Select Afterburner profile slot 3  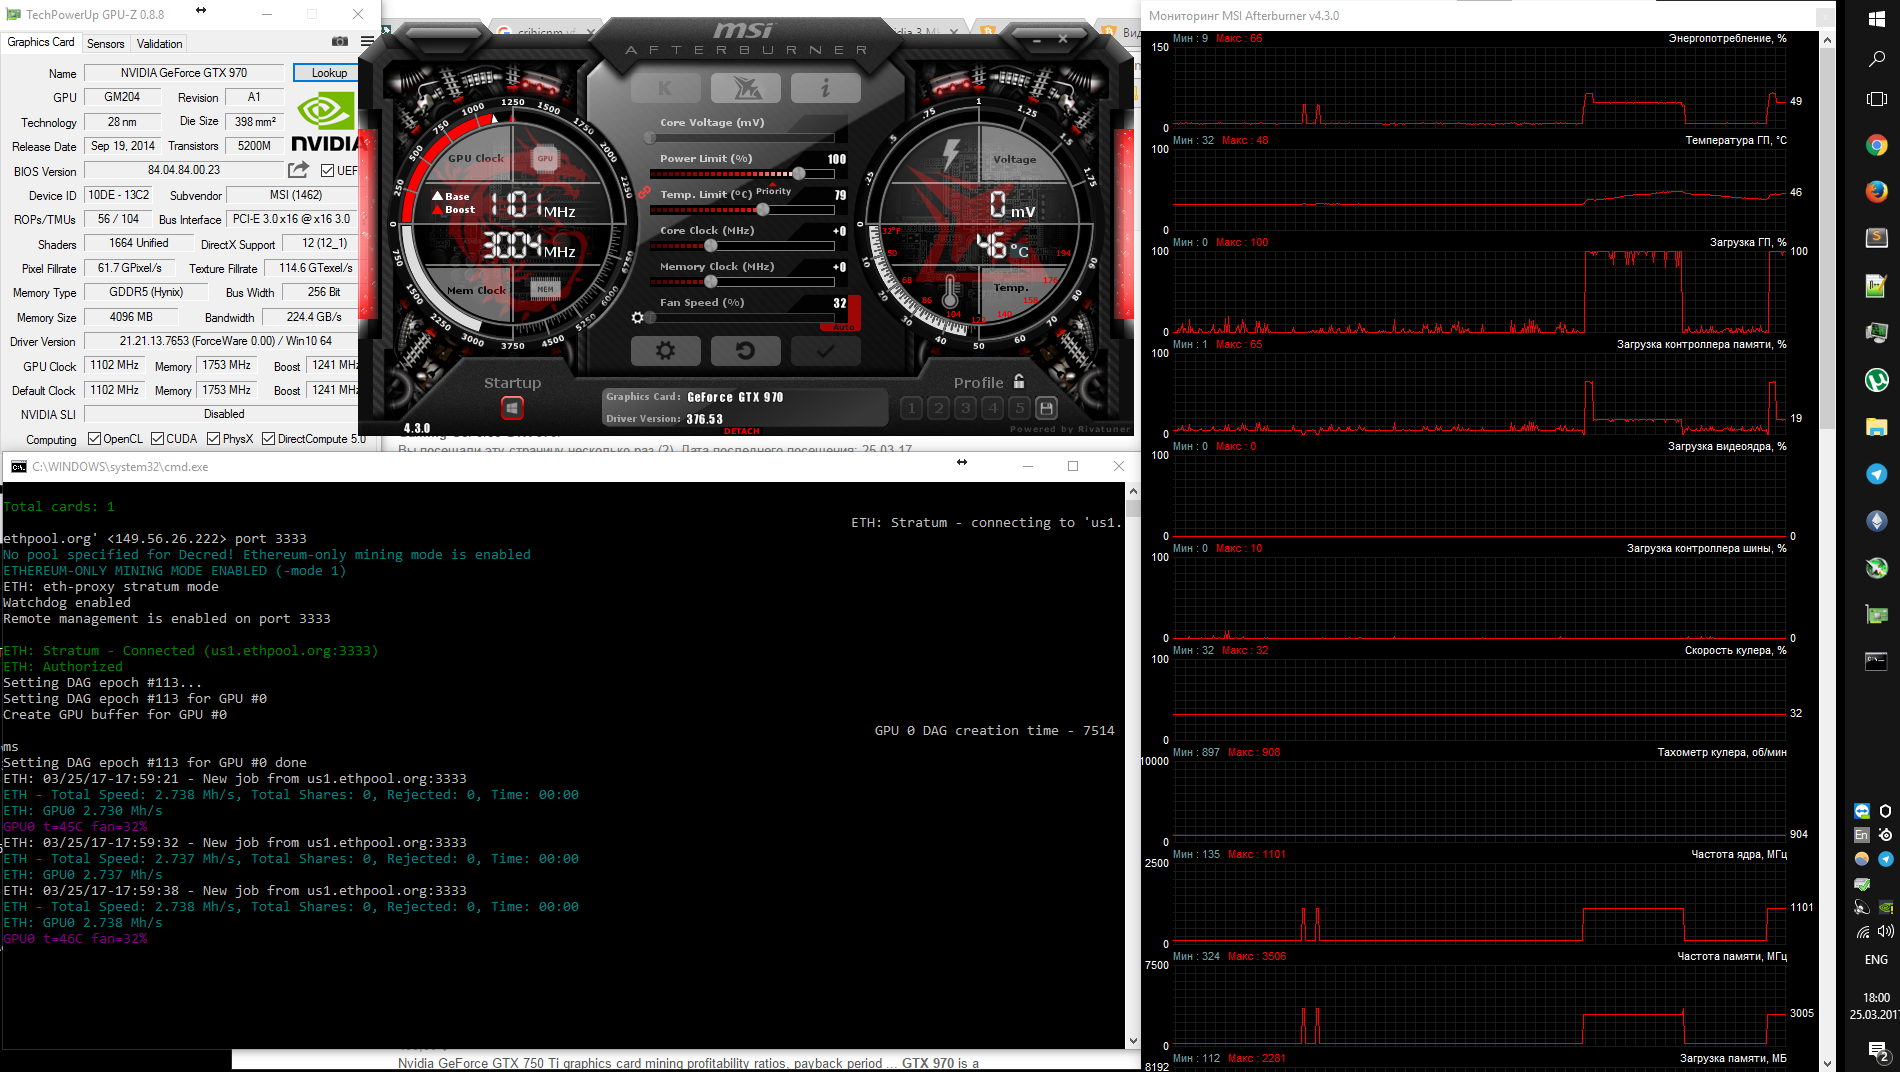[965, 408]
